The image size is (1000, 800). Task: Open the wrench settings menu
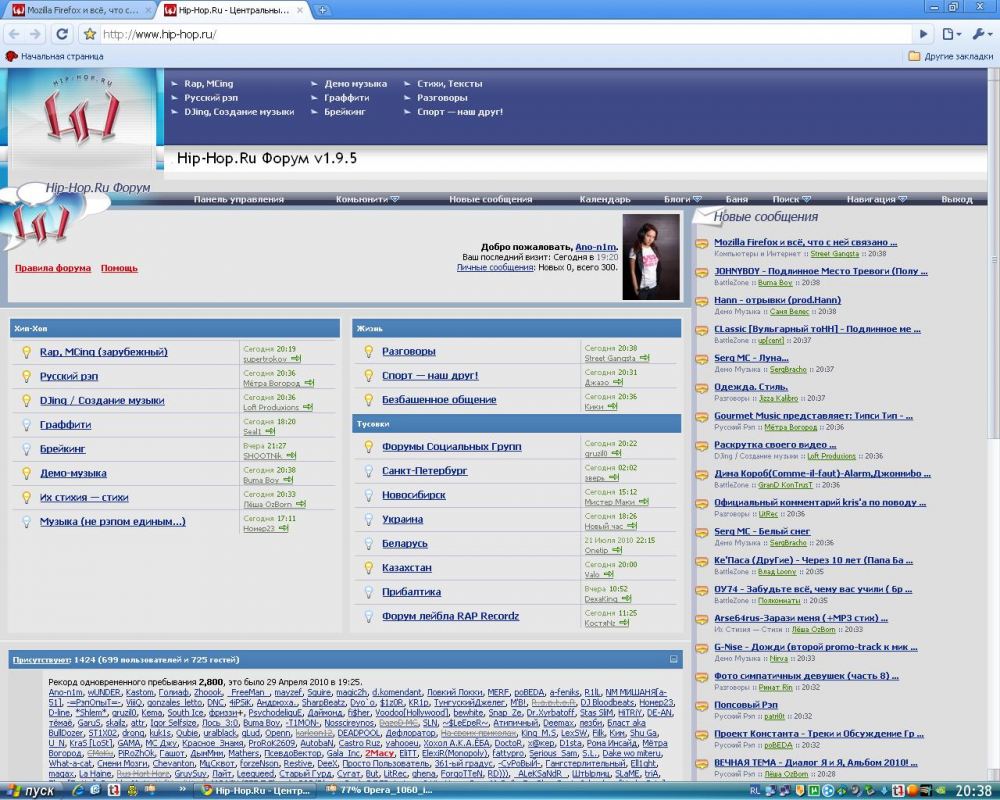pos(981,34)
